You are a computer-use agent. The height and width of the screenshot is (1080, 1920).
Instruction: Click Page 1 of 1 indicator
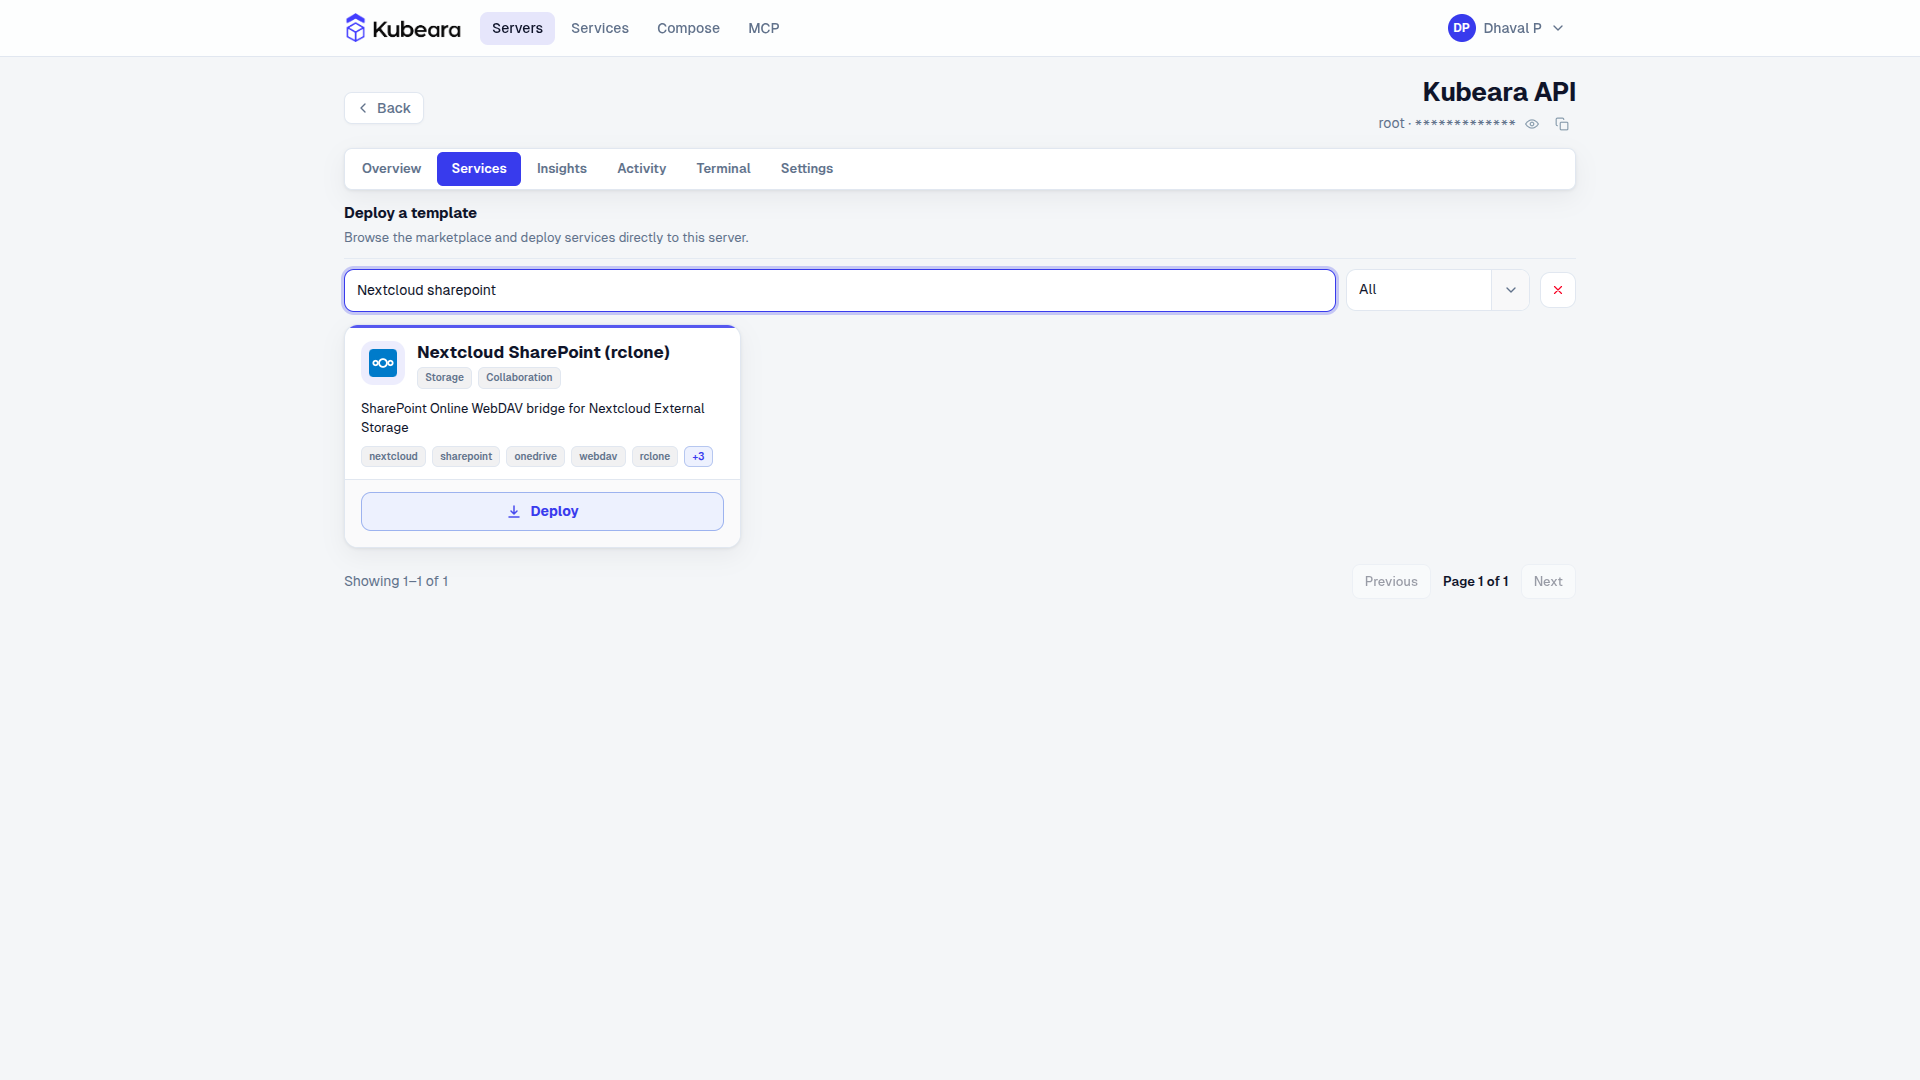click(1475, 582)
